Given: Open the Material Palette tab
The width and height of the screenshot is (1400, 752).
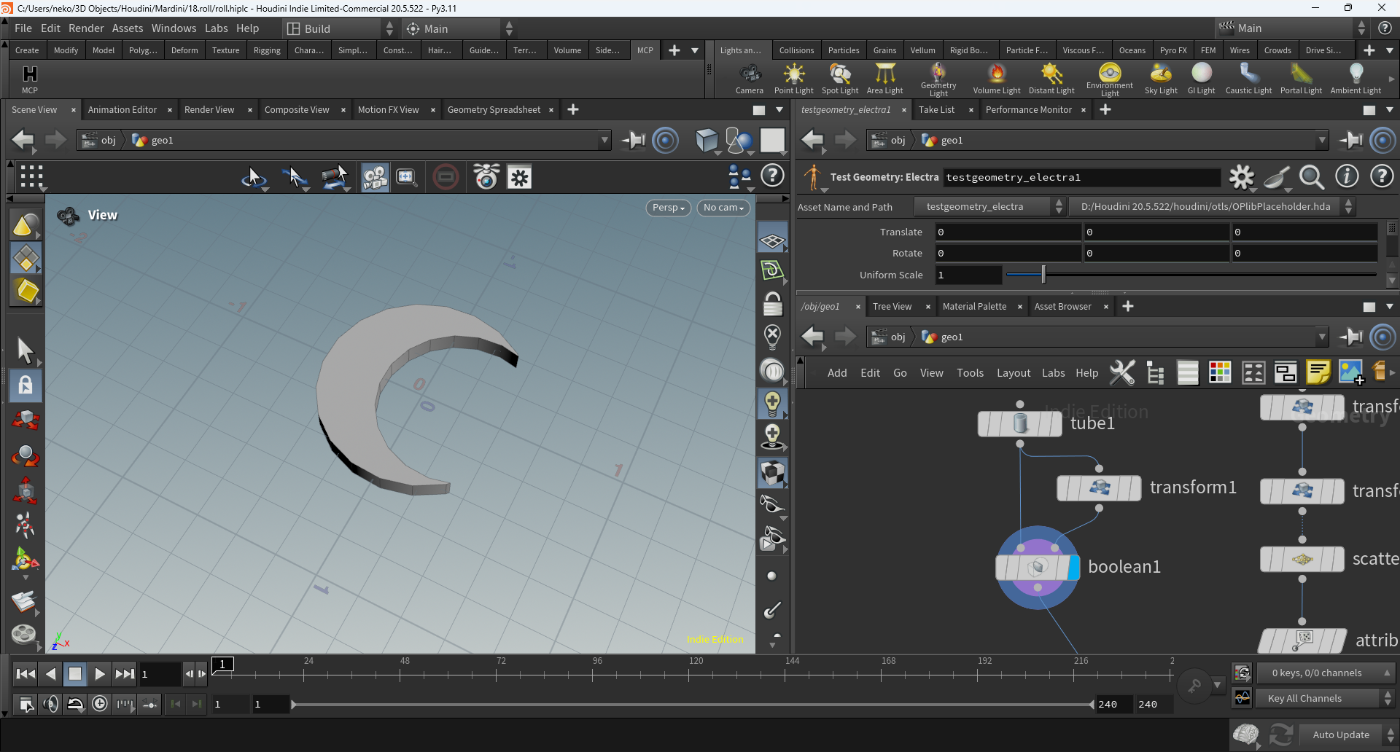Looking at the screenshot, I should pos(974,306).
